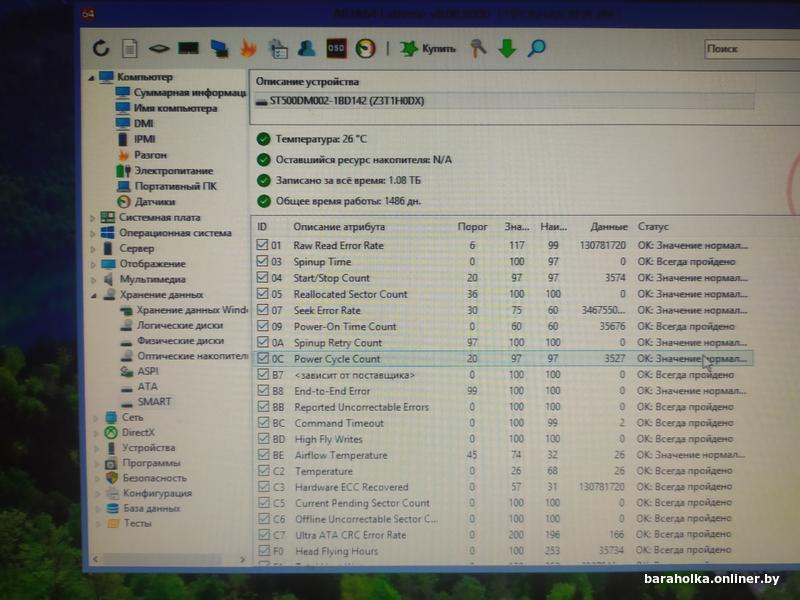Open the Report page icon
The width and height of the screenshot is (800, 600).
[x=130, y=48]
